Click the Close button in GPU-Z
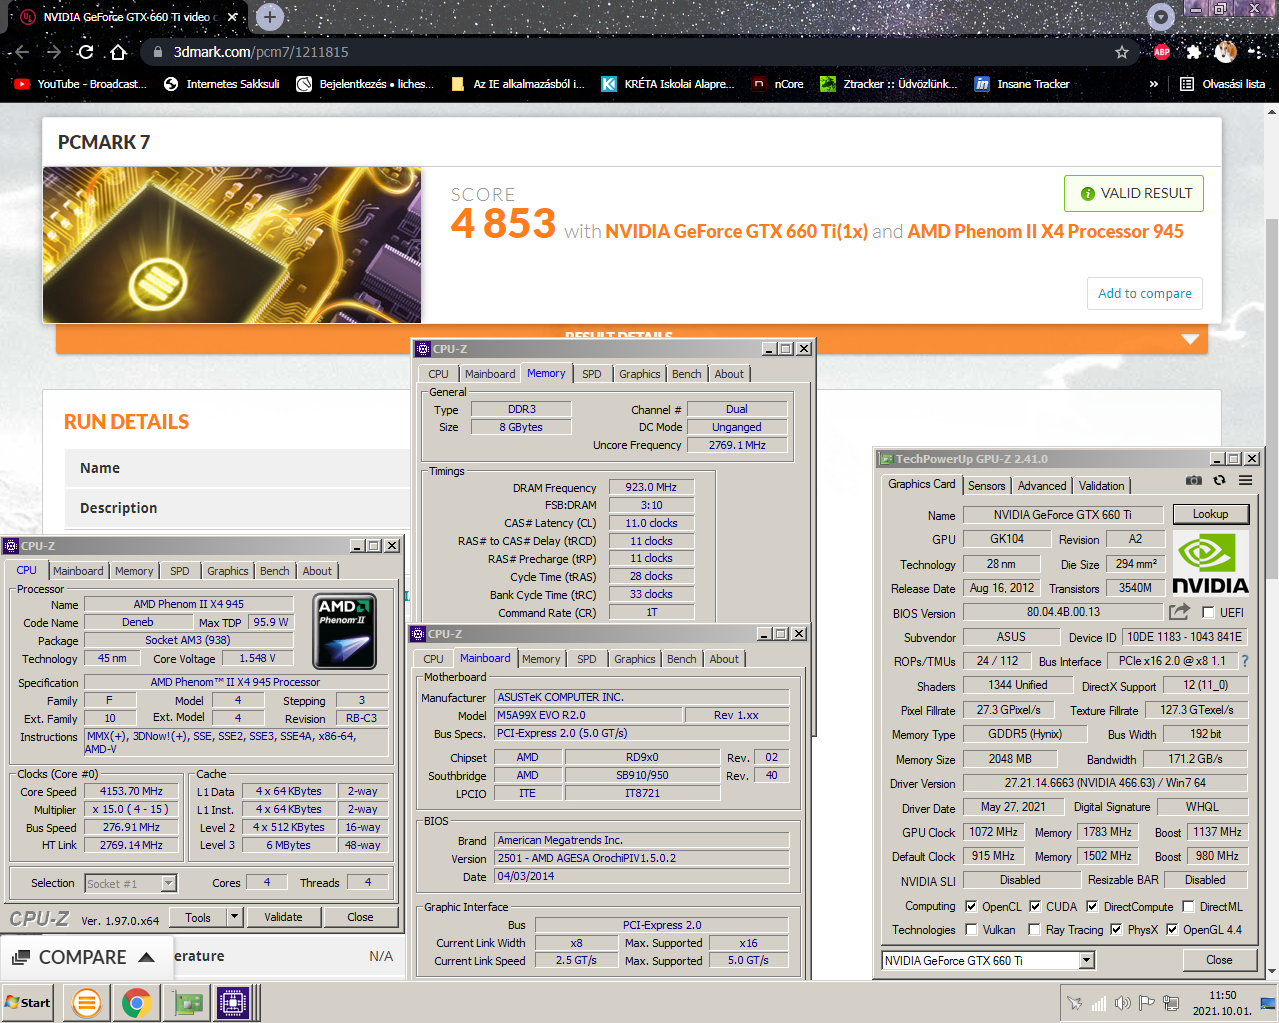This screenshot has height=1023, width=1279. click(x=1219, y=960)
